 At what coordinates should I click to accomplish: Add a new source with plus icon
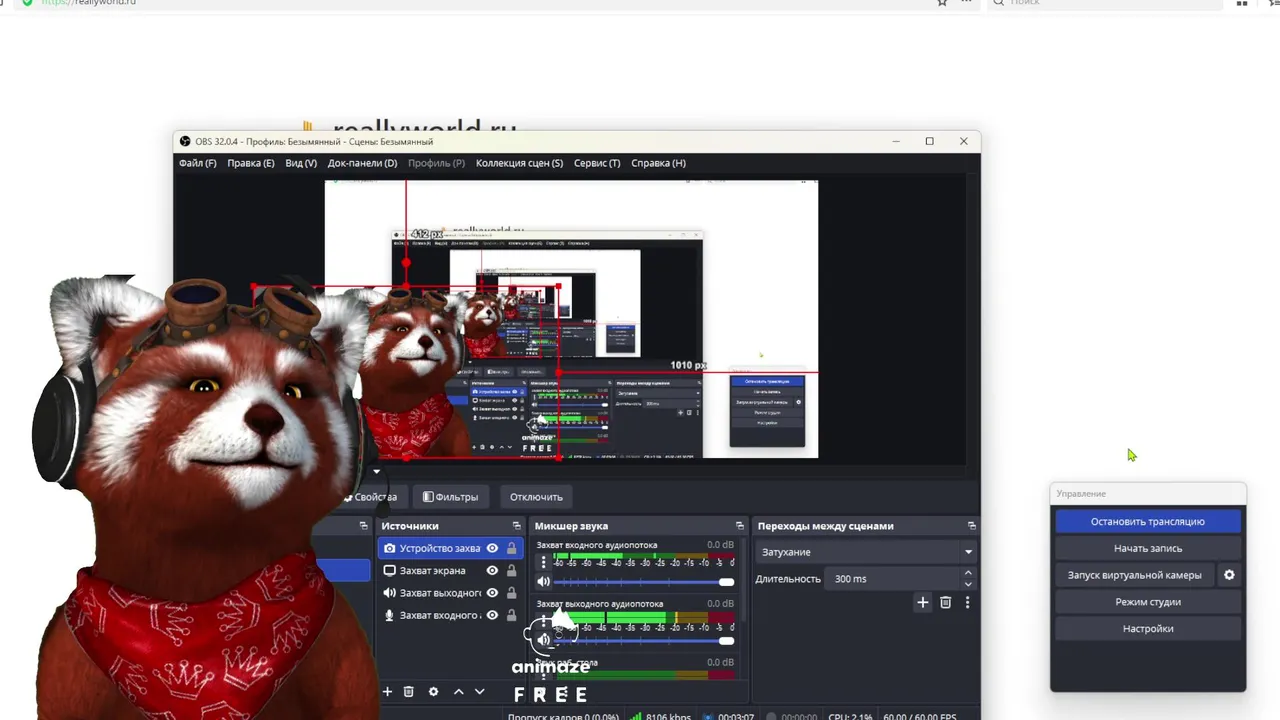coord(387,691)
